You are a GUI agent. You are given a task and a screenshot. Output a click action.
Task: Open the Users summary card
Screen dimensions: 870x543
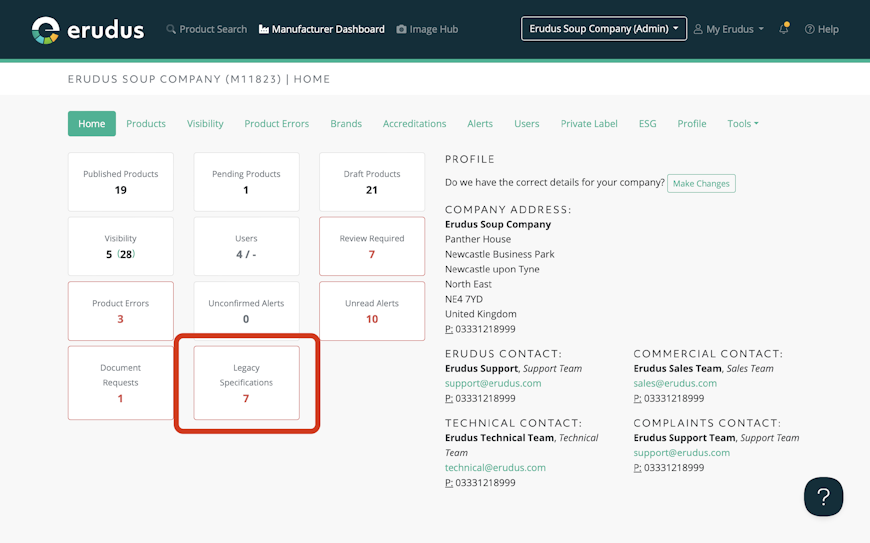[246, 246]
